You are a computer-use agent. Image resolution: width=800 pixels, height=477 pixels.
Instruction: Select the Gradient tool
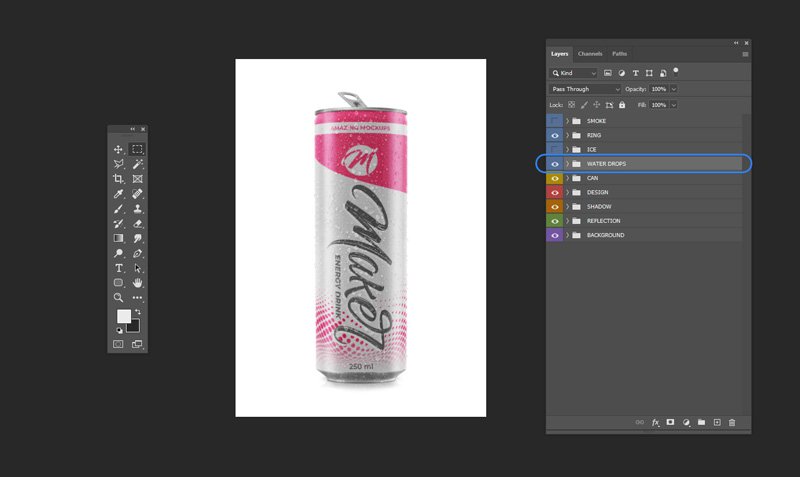click(118, 238)
